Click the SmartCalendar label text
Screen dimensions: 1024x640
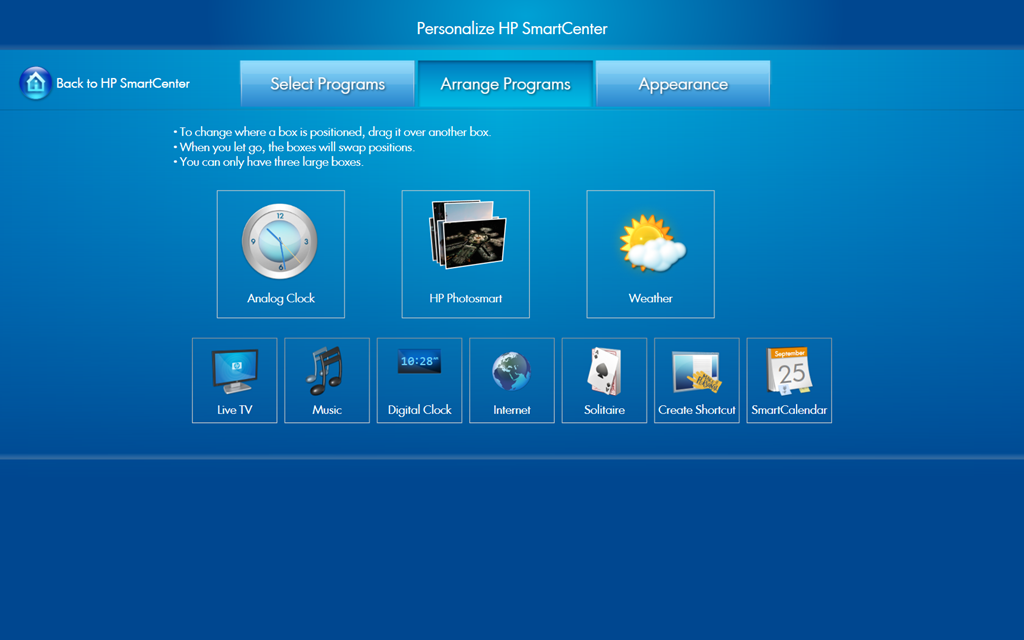click(789, 410)
